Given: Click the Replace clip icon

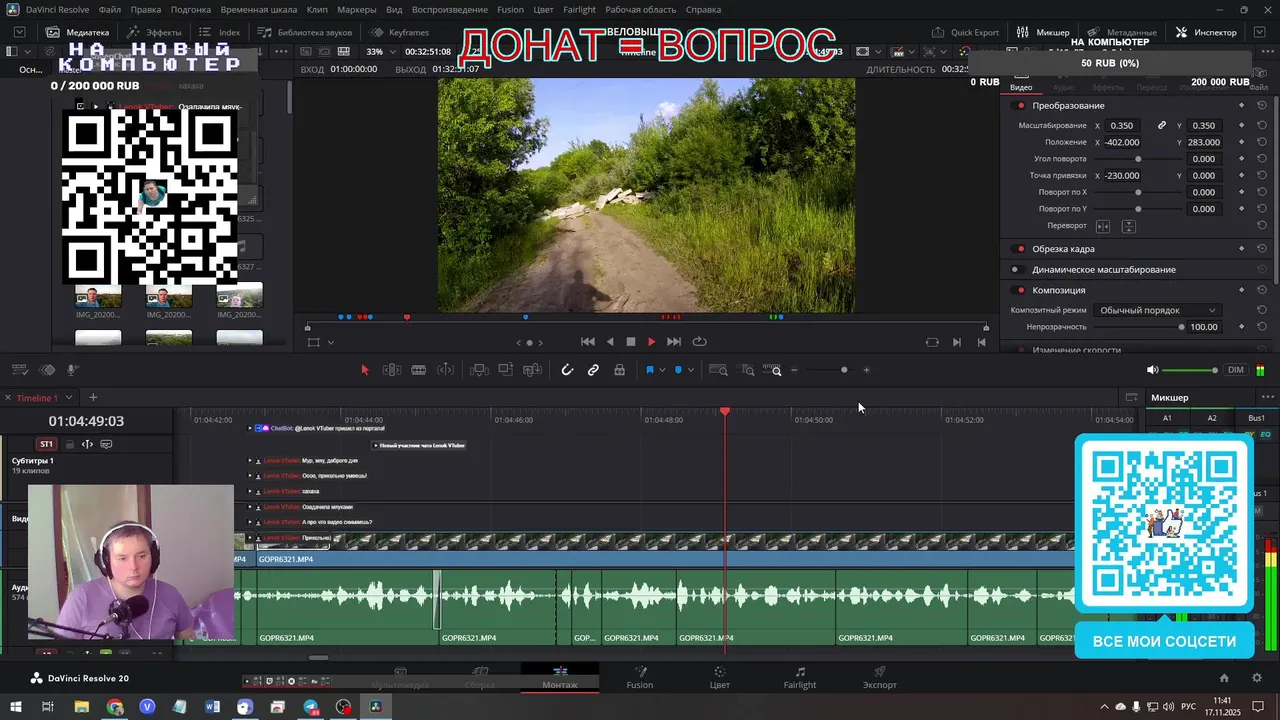Looking at the screenshot, I should coord(533,370).
